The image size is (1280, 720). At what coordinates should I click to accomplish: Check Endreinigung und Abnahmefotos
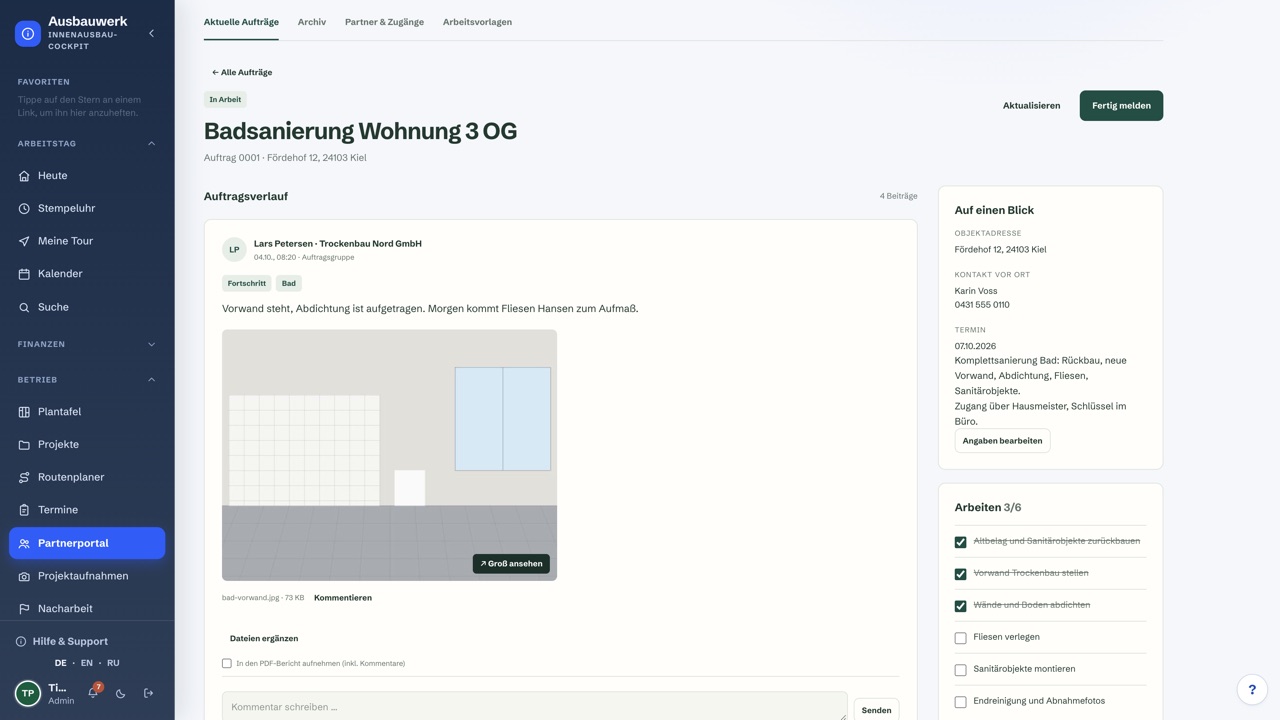[961, 702]
